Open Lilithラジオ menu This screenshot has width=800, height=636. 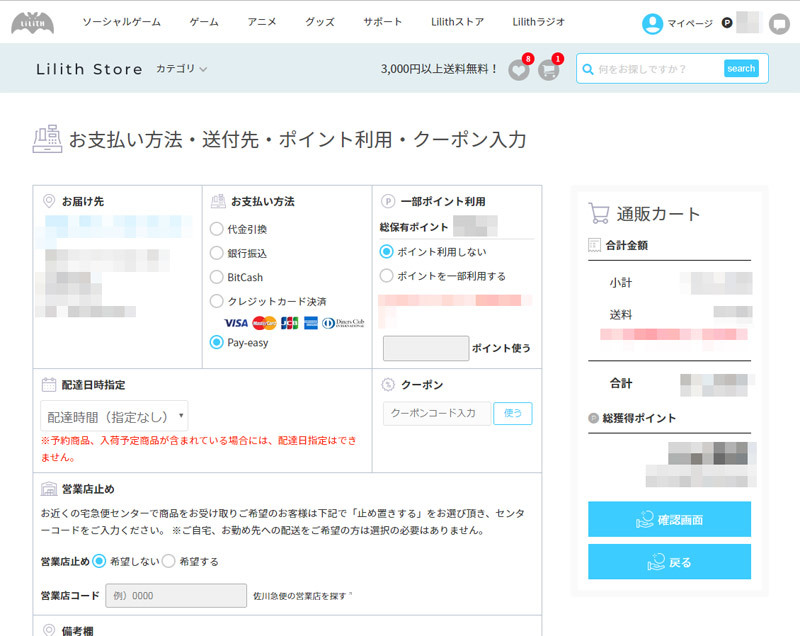pyautogui.click(x=539, y=22)
